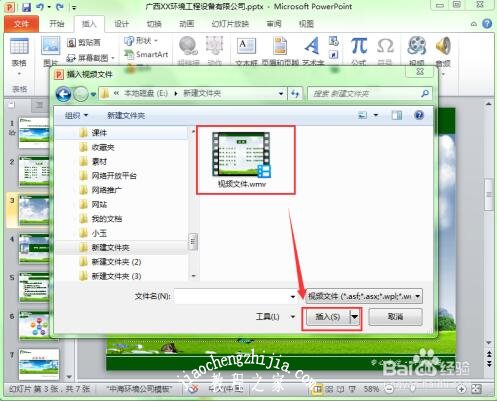The width and height of the screenshot is (497, 401).
Task: Click the WordArt letter A icon
Action: [x=312, y=45]
